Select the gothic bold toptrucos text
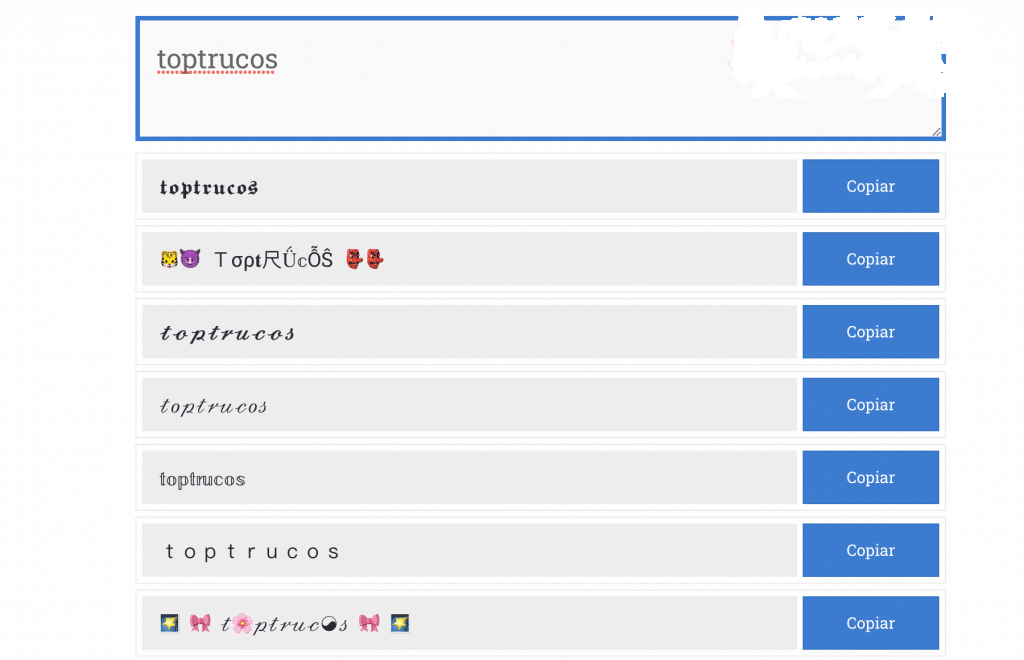The height and width of the screenshot is (660, 1024). click(x=209, y=188)
